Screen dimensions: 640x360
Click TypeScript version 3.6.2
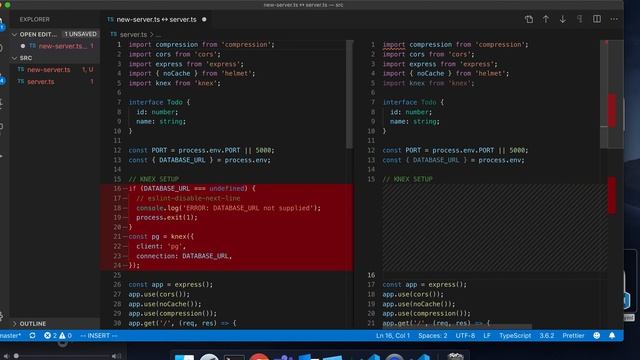tap(547, 336)
